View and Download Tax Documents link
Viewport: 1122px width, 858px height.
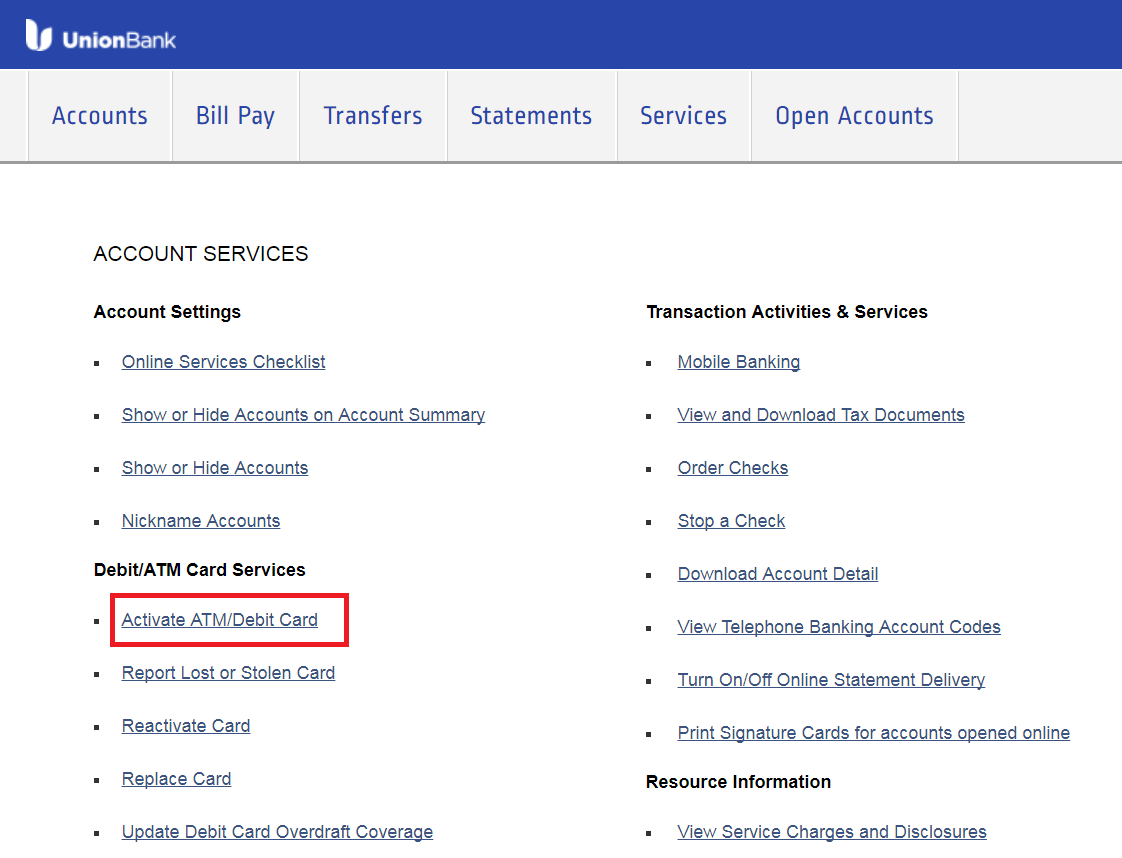820,415
